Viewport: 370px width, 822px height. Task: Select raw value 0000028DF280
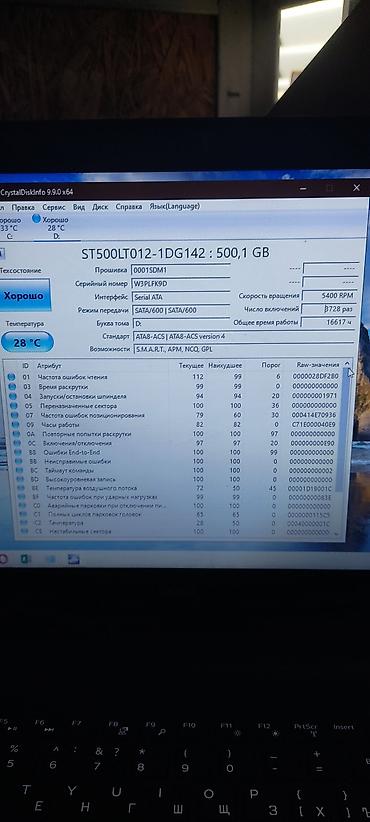pos(315,376)
